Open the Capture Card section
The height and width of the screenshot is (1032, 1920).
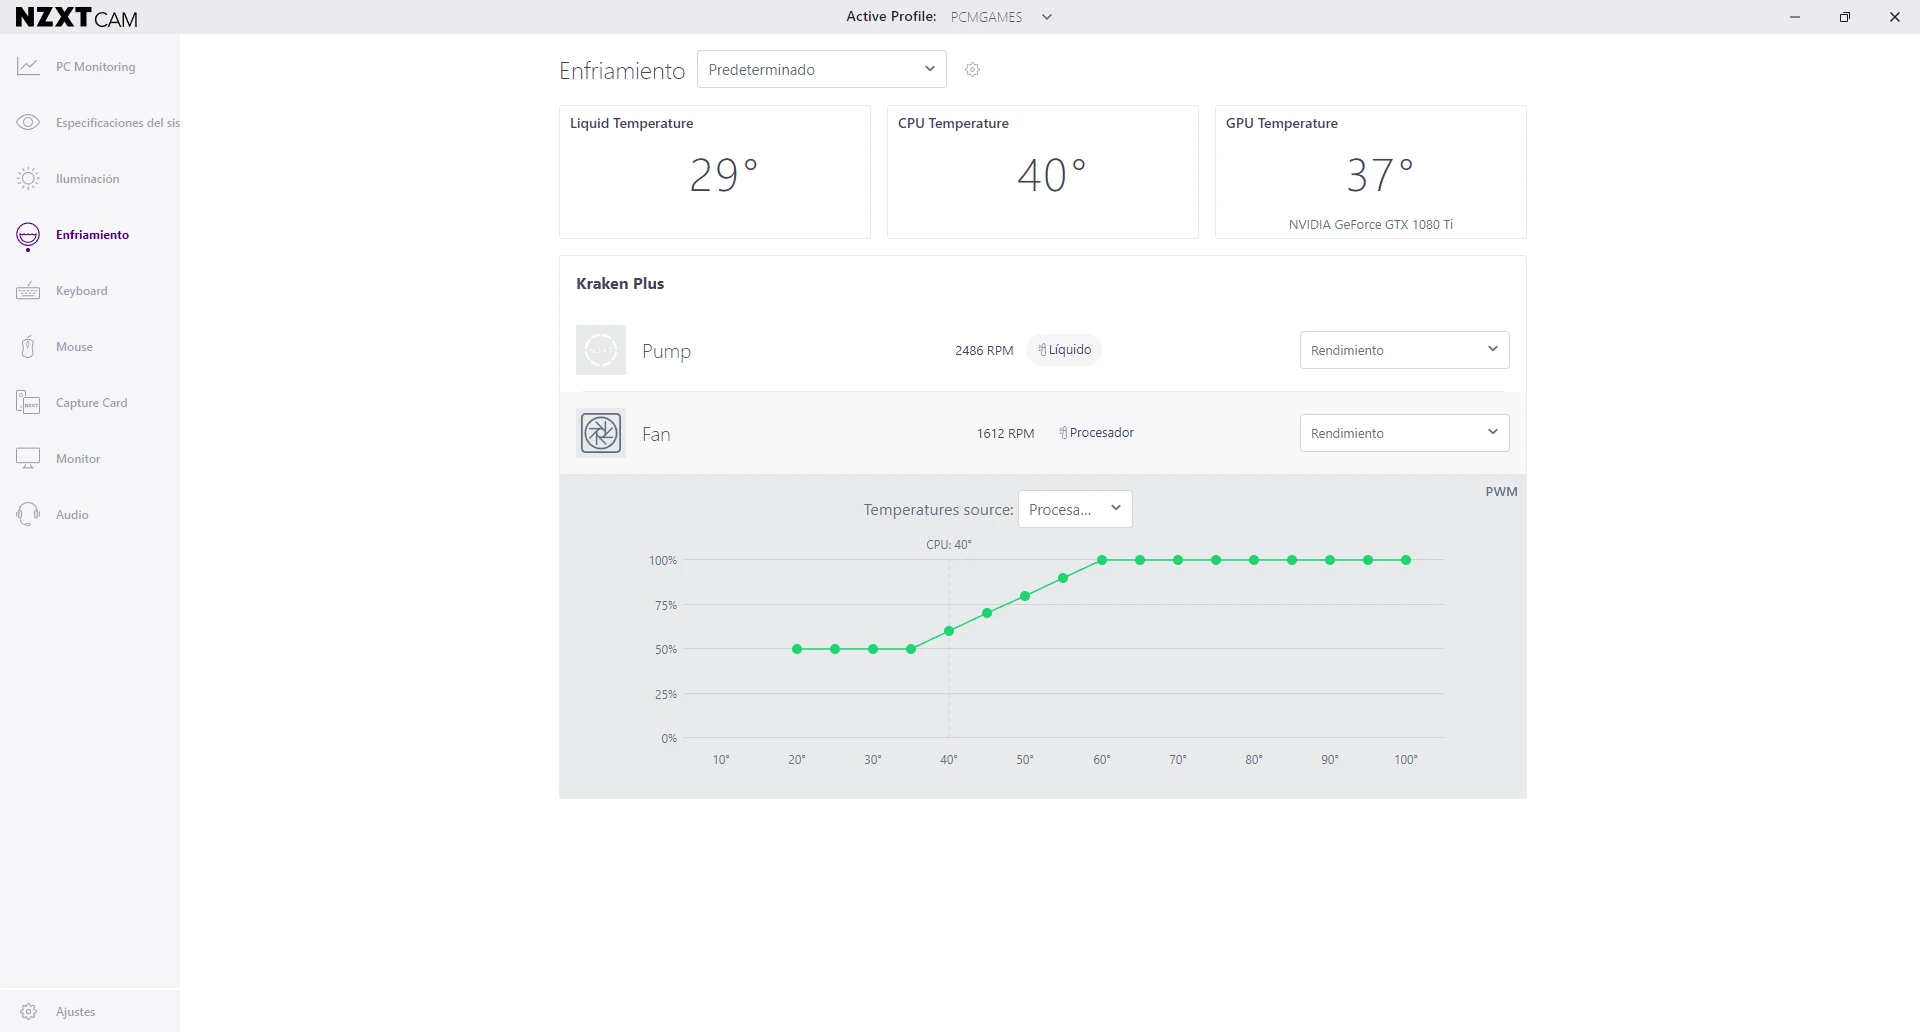click(x=92, y=403)
